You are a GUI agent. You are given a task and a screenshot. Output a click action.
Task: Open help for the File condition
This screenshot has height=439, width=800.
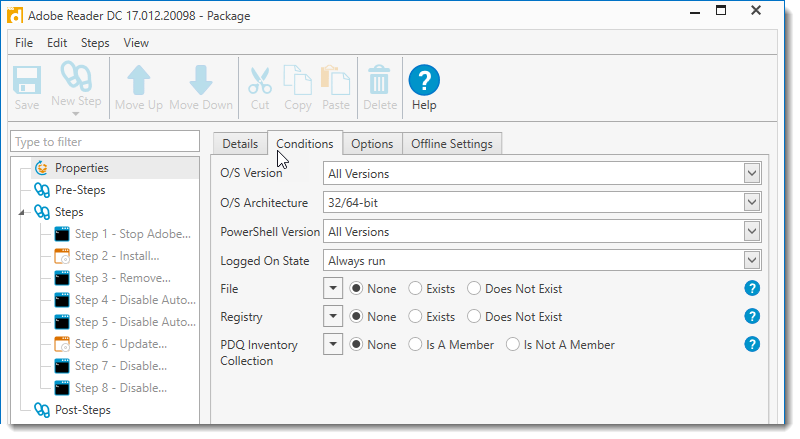752,289
